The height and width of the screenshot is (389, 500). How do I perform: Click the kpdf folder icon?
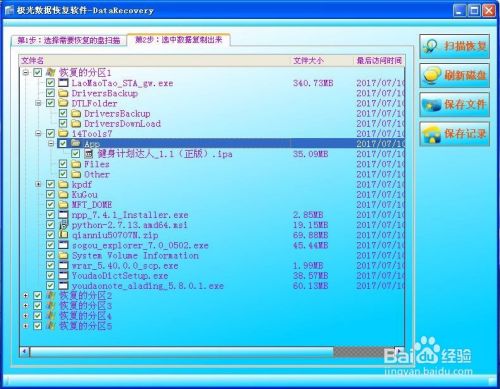click(x=63, y=184)
